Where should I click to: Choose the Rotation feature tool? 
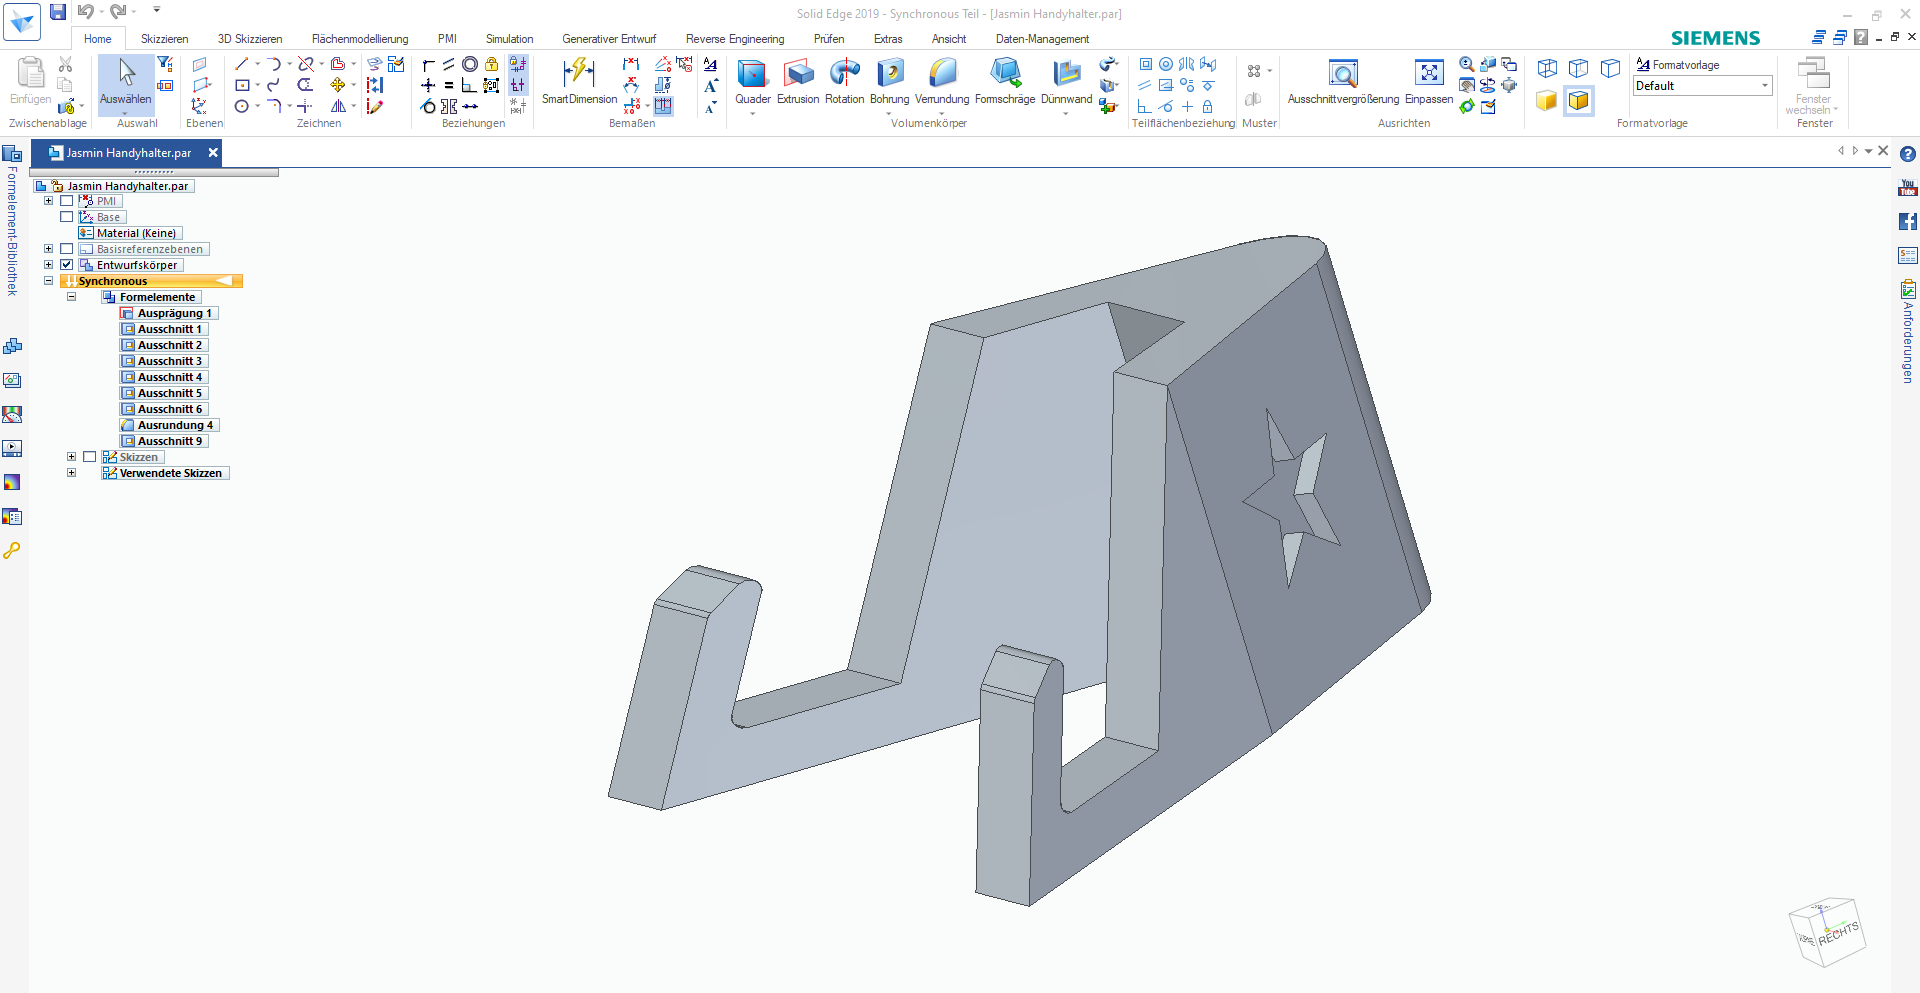coord(844,81)
